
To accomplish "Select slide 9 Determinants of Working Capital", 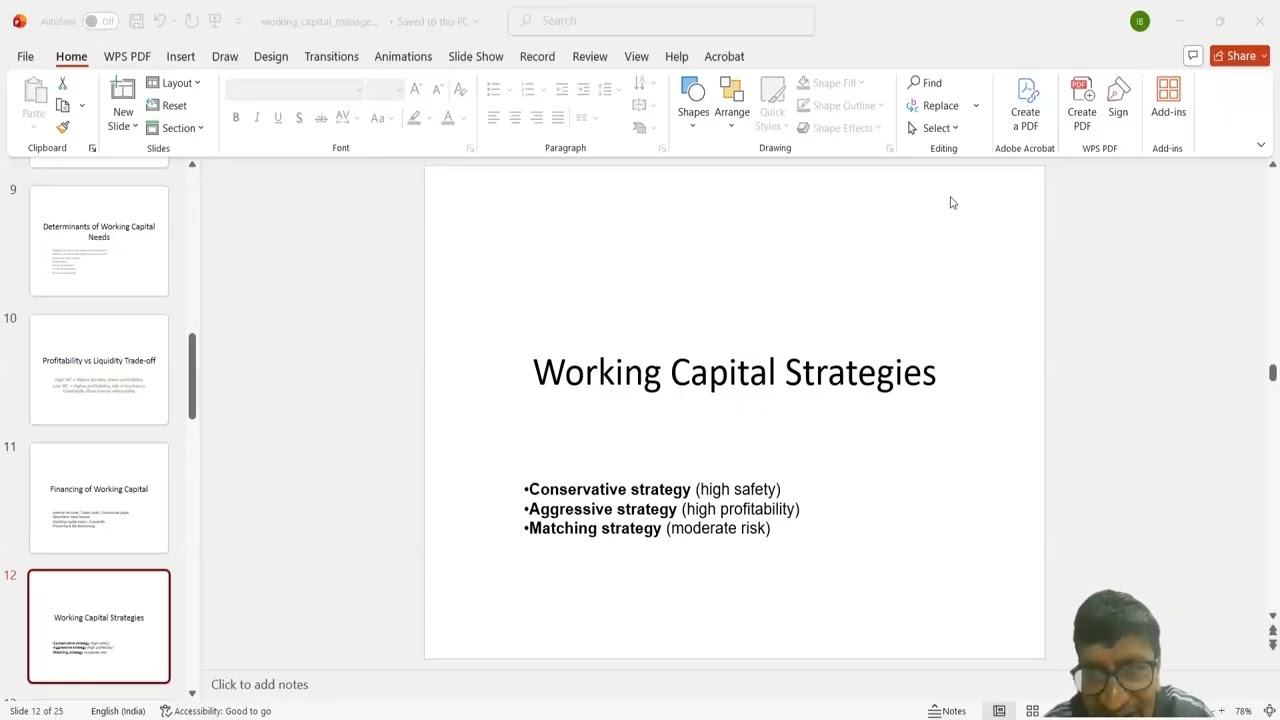I will pos(99,241).
